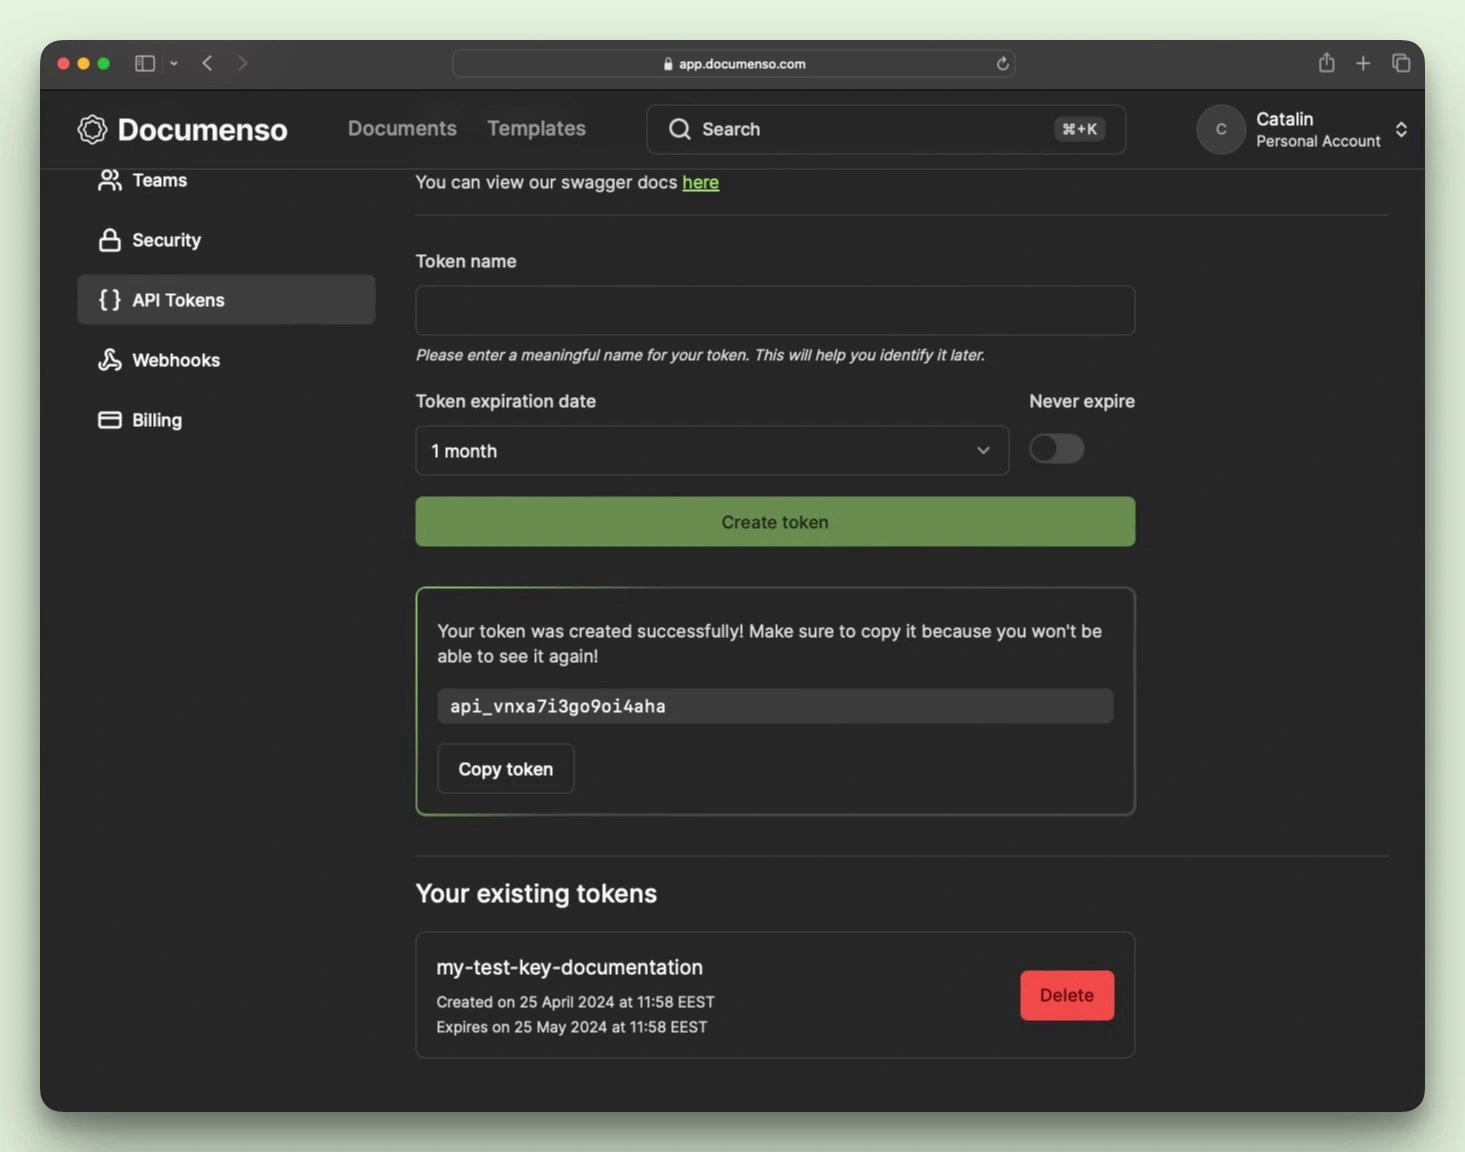The image size is (1465, 1152).
Task: Click the Documenso logo icon
Action: coord(92,129)
